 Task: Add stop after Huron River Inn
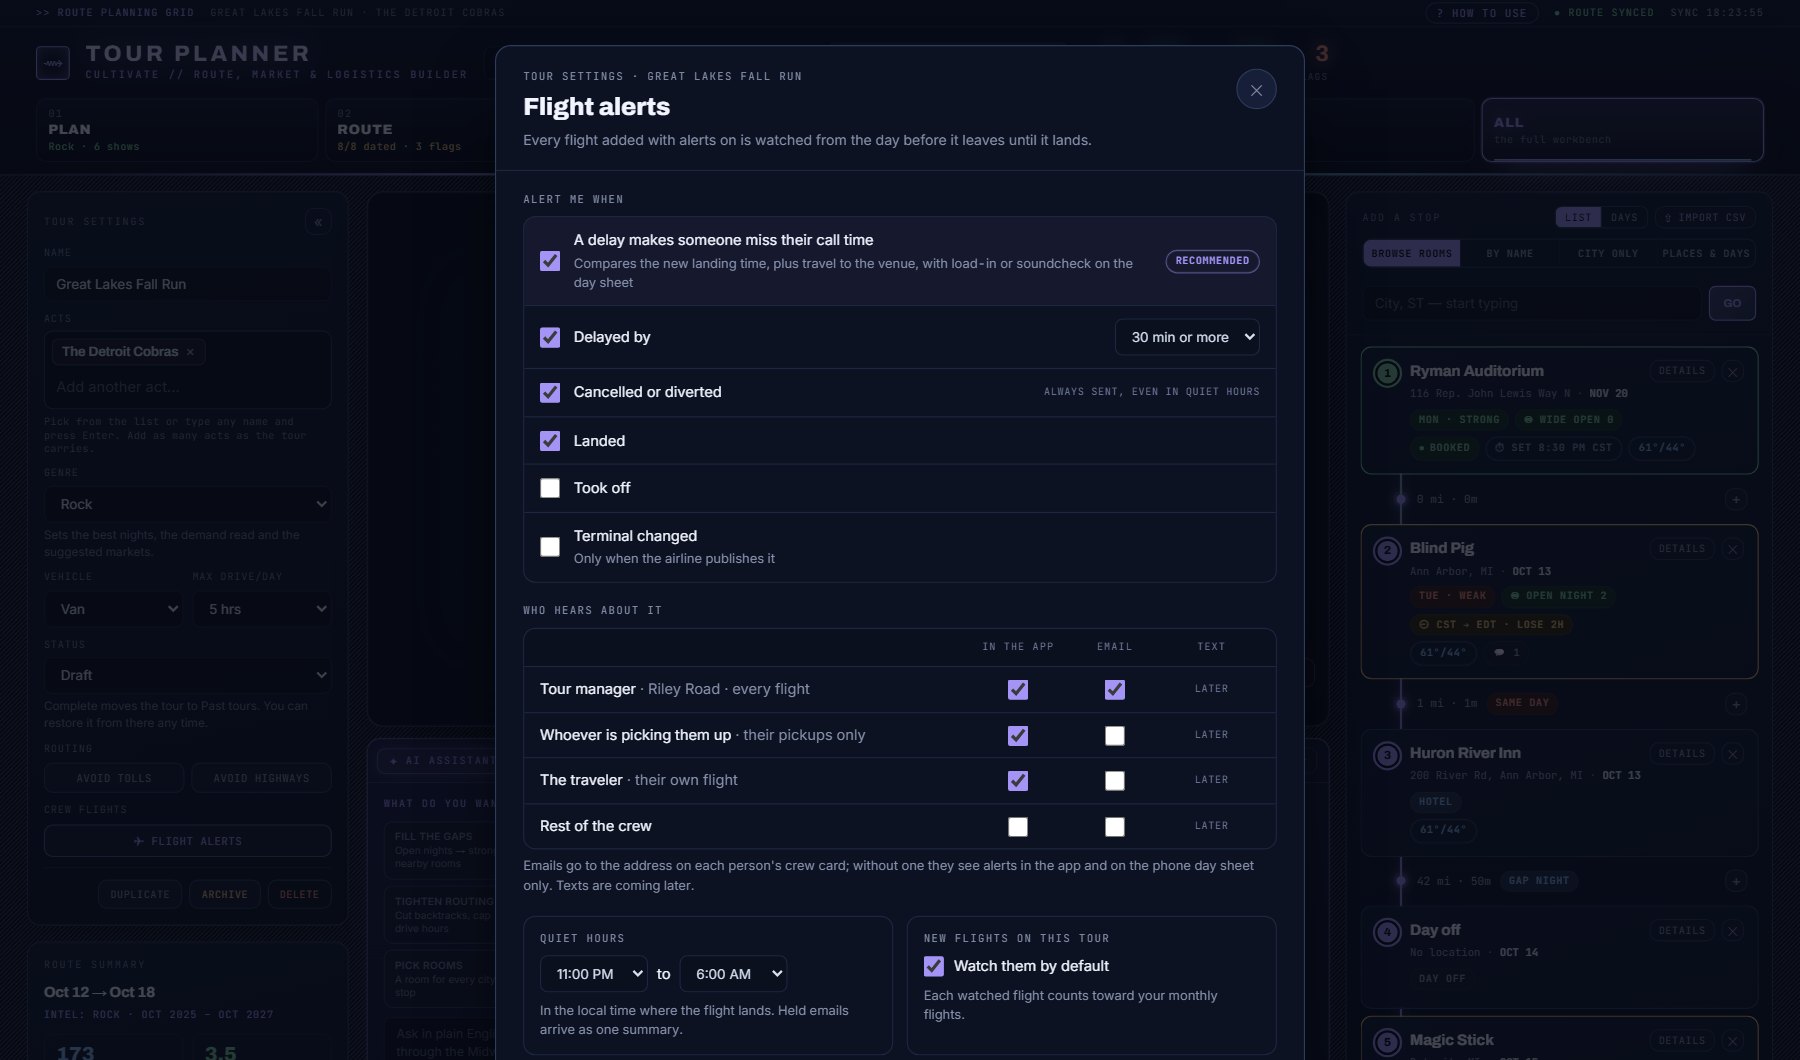tap(1736, 881)
